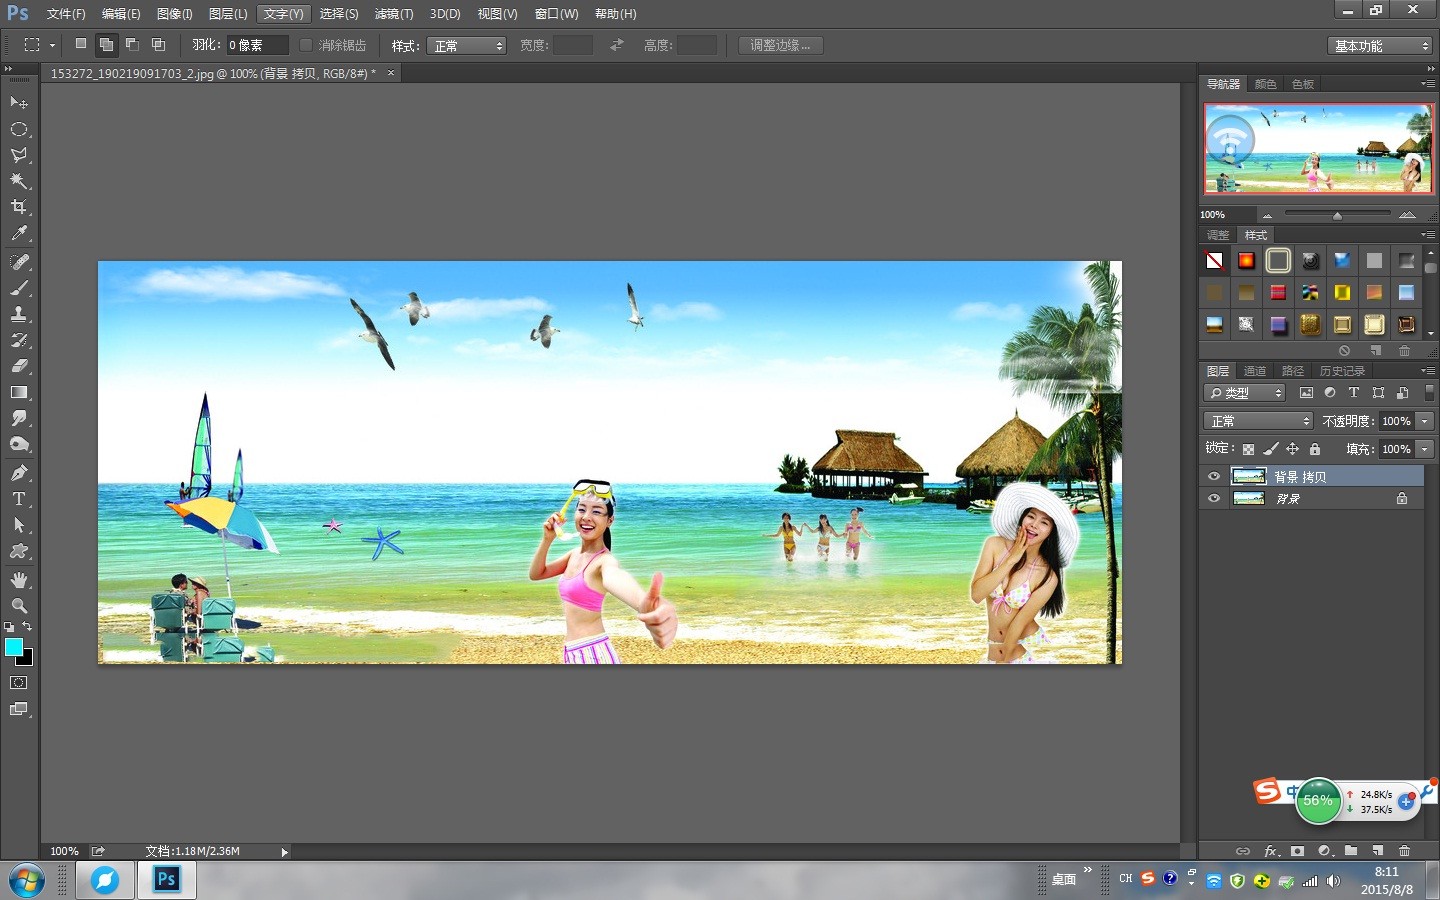This screenshot has width=1440, height=900.
Task: Click Windows Start button
Action: point(27,881)
